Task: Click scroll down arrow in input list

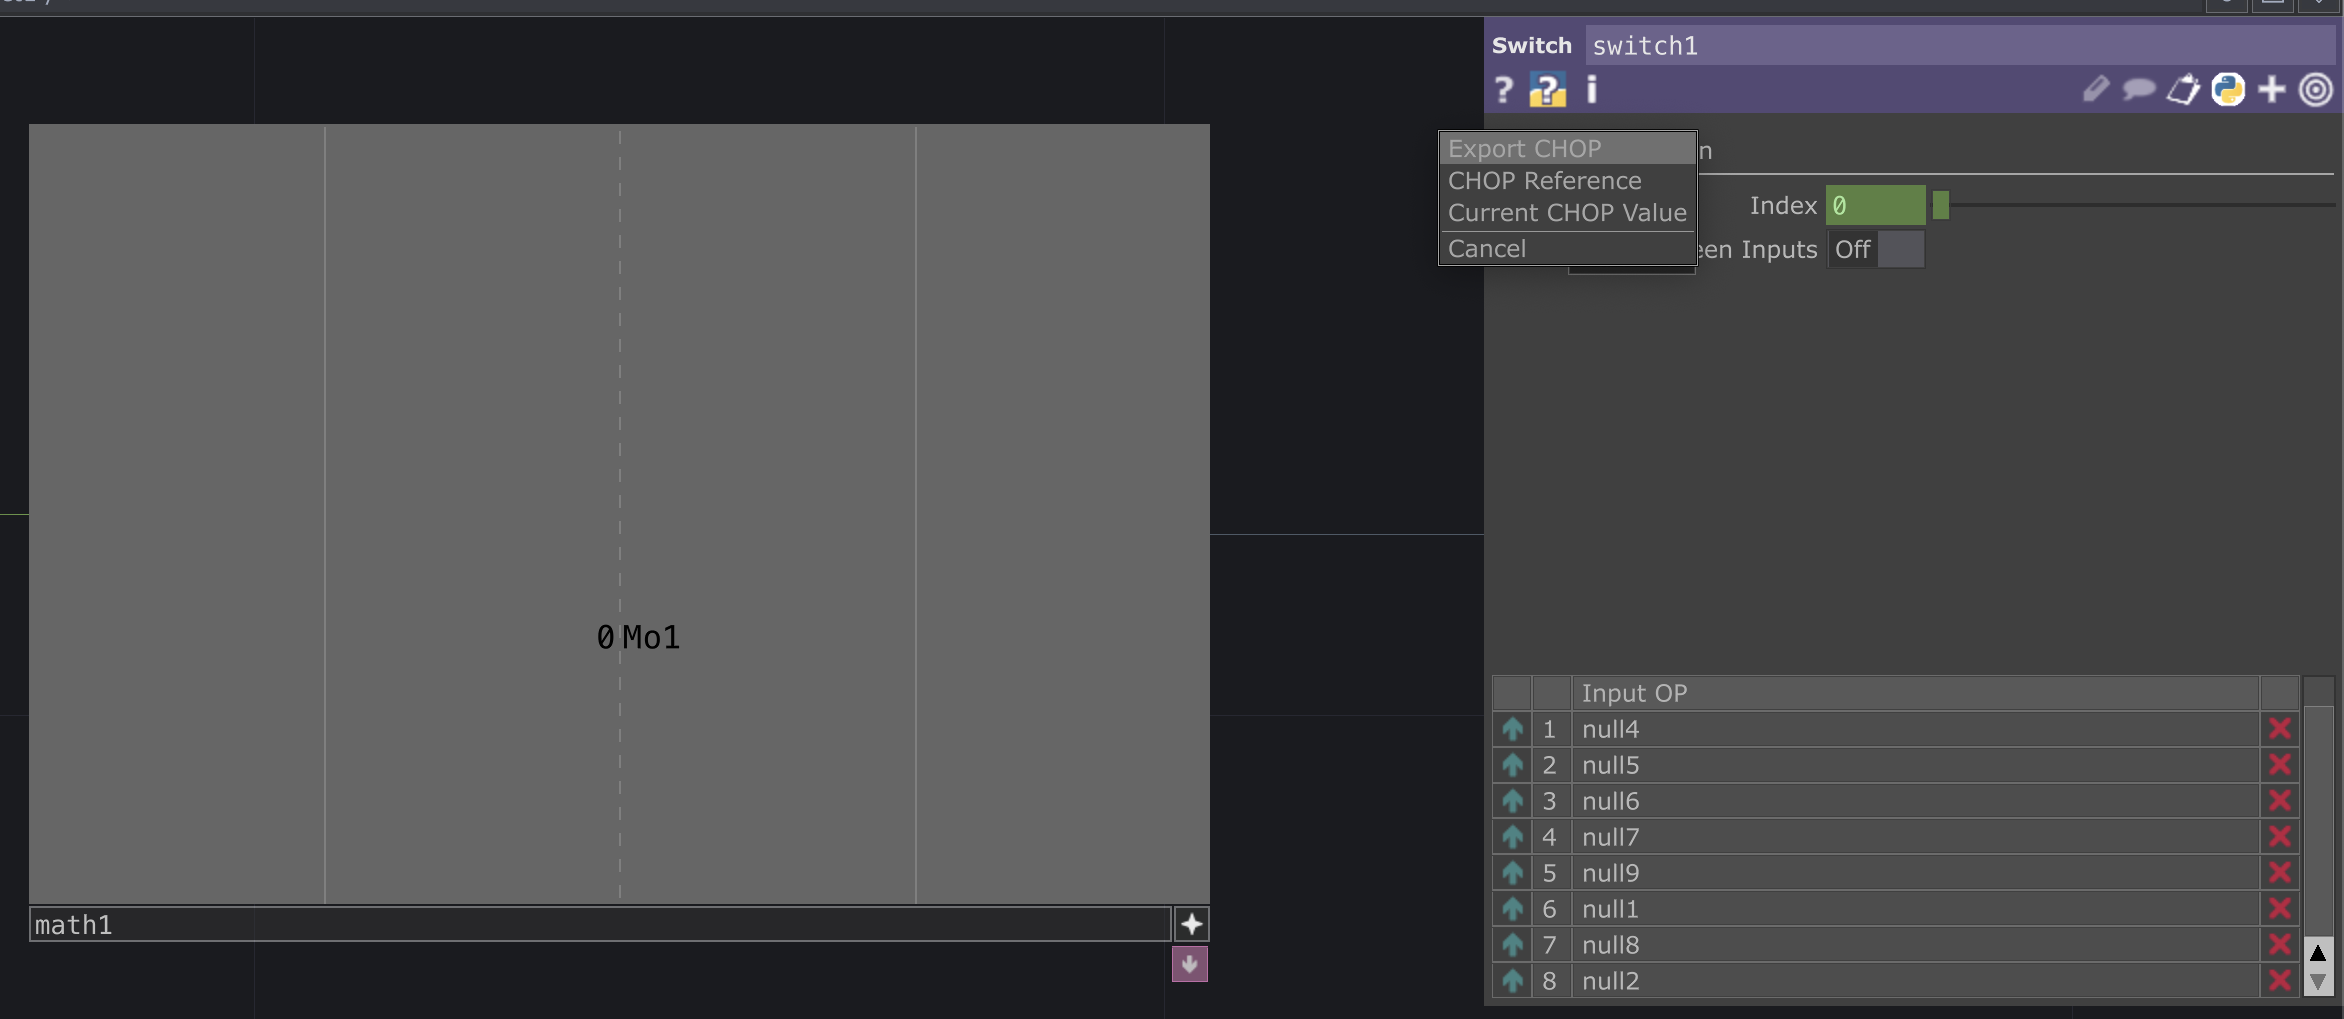Action: [2318, 982]
